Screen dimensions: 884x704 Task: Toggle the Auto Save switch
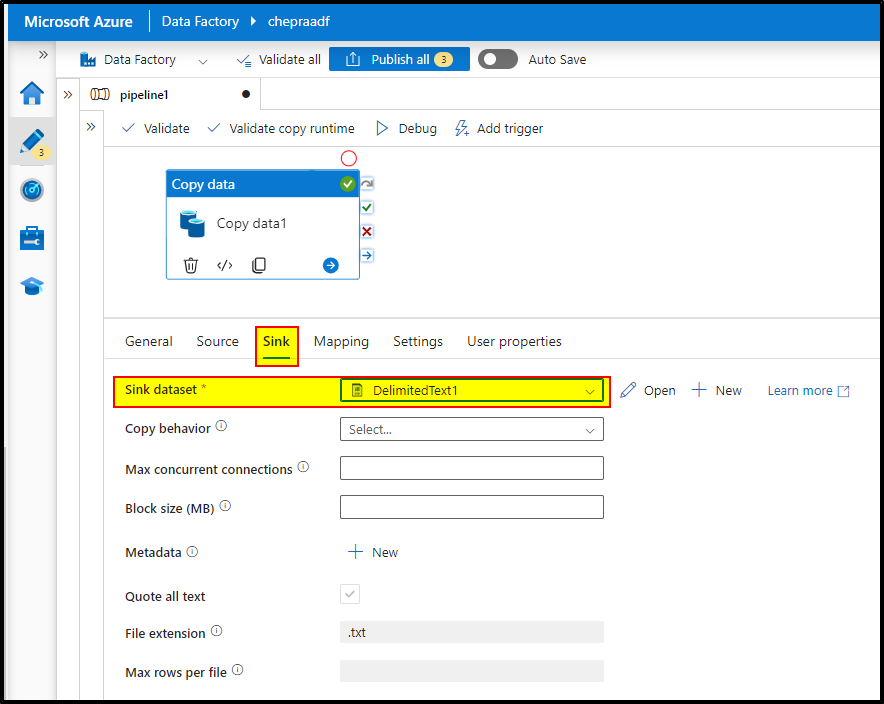[498, 59]
